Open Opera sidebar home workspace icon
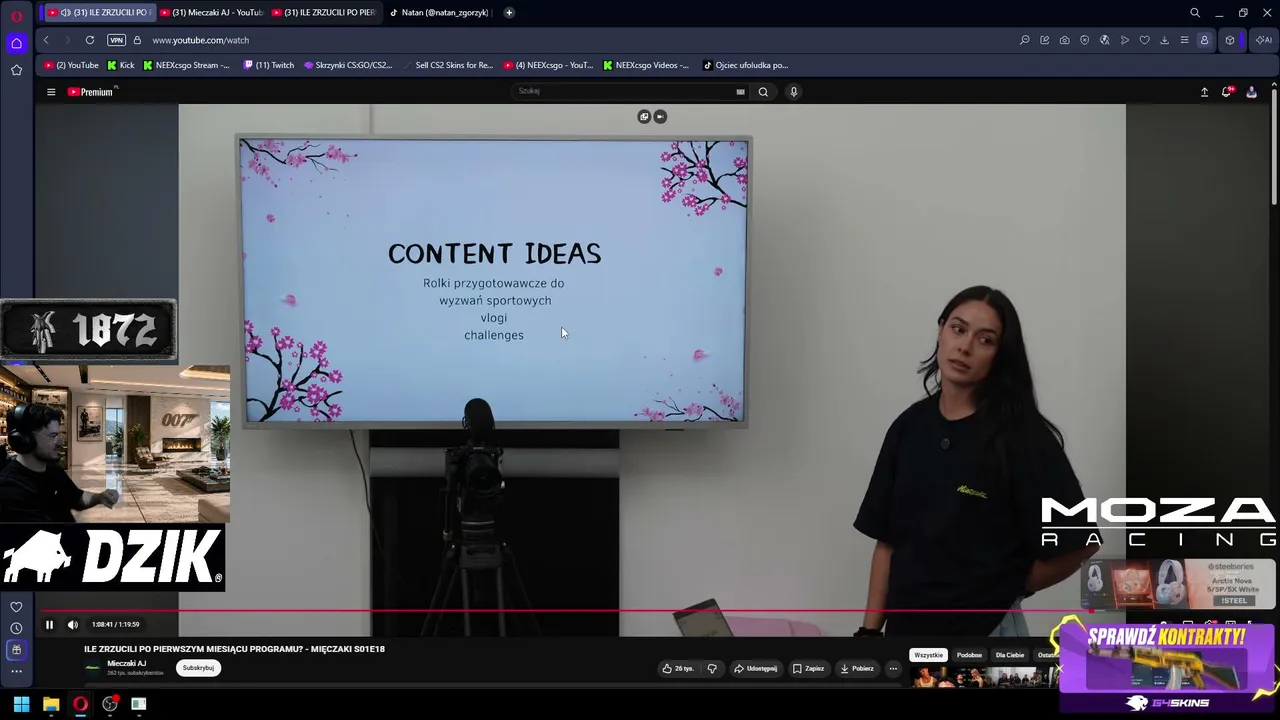 coord(16,43)
